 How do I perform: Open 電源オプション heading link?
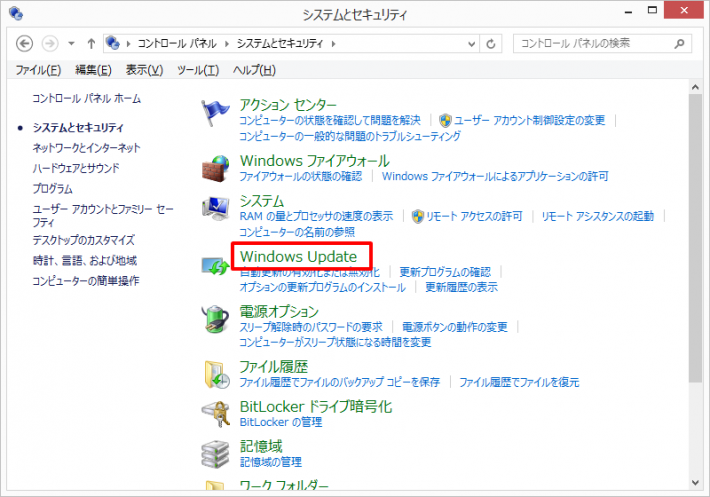tap(279, 311)
